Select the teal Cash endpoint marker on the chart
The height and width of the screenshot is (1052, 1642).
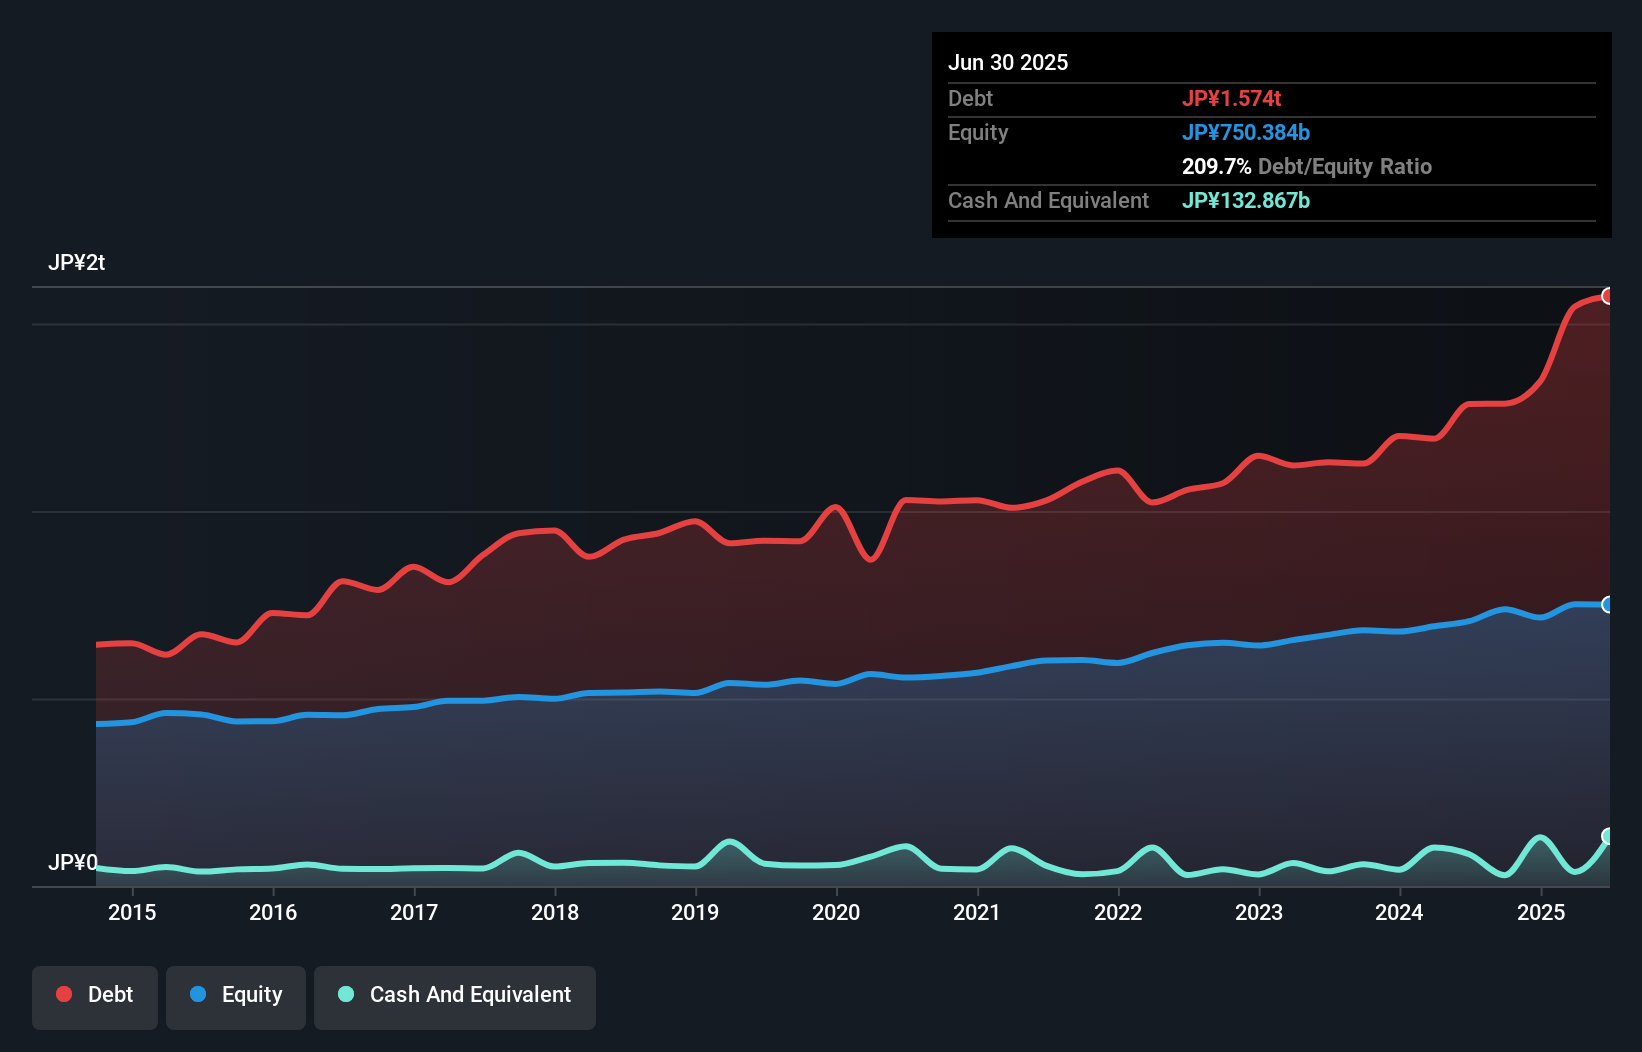[1608, 836]
